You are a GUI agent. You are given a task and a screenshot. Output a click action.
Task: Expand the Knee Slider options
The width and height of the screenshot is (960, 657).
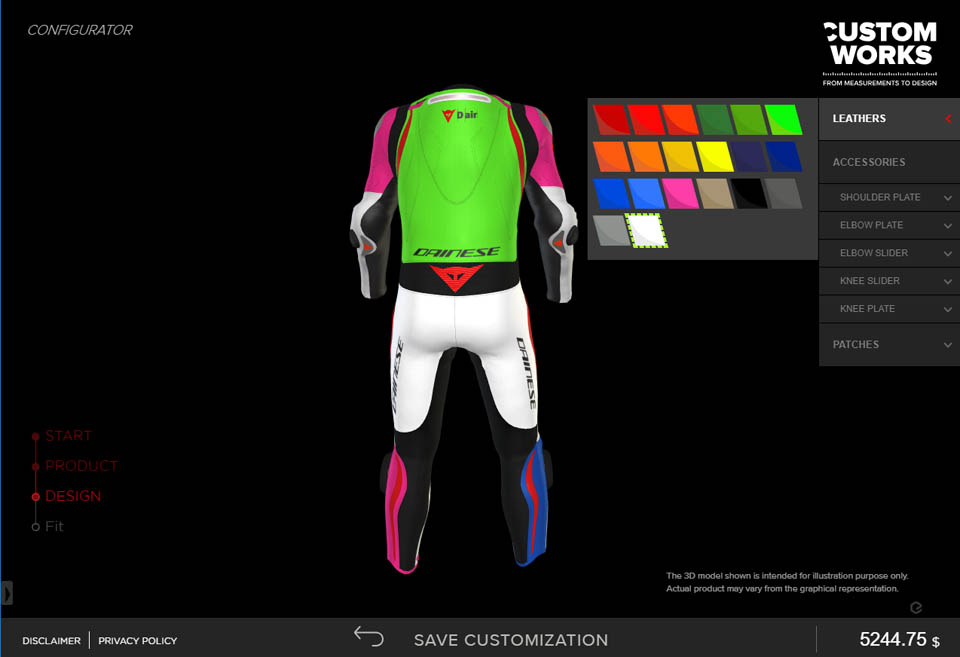(x=889, y=281)
